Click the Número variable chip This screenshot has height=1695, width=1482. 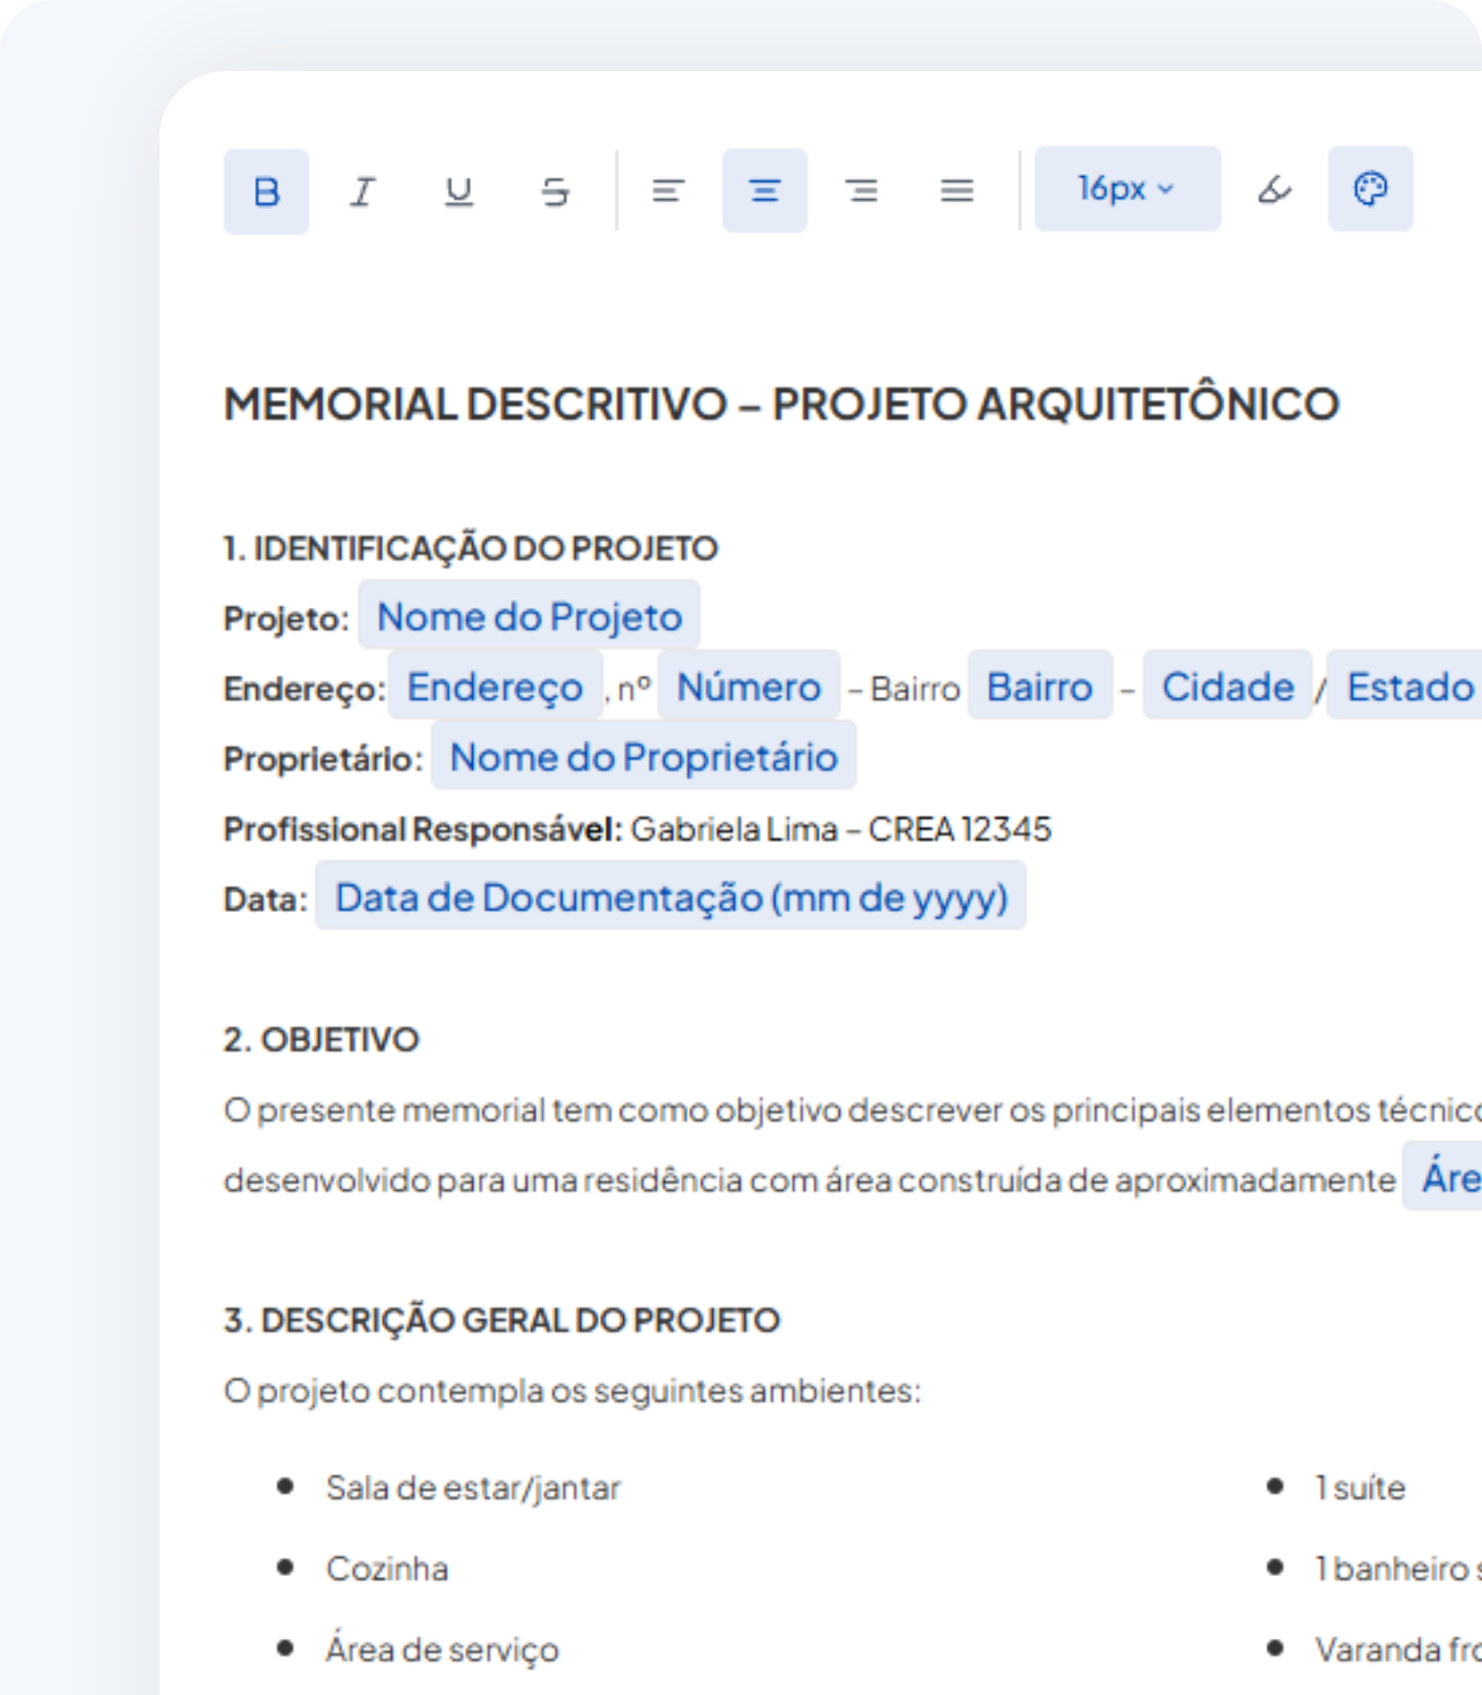(748, 687)
